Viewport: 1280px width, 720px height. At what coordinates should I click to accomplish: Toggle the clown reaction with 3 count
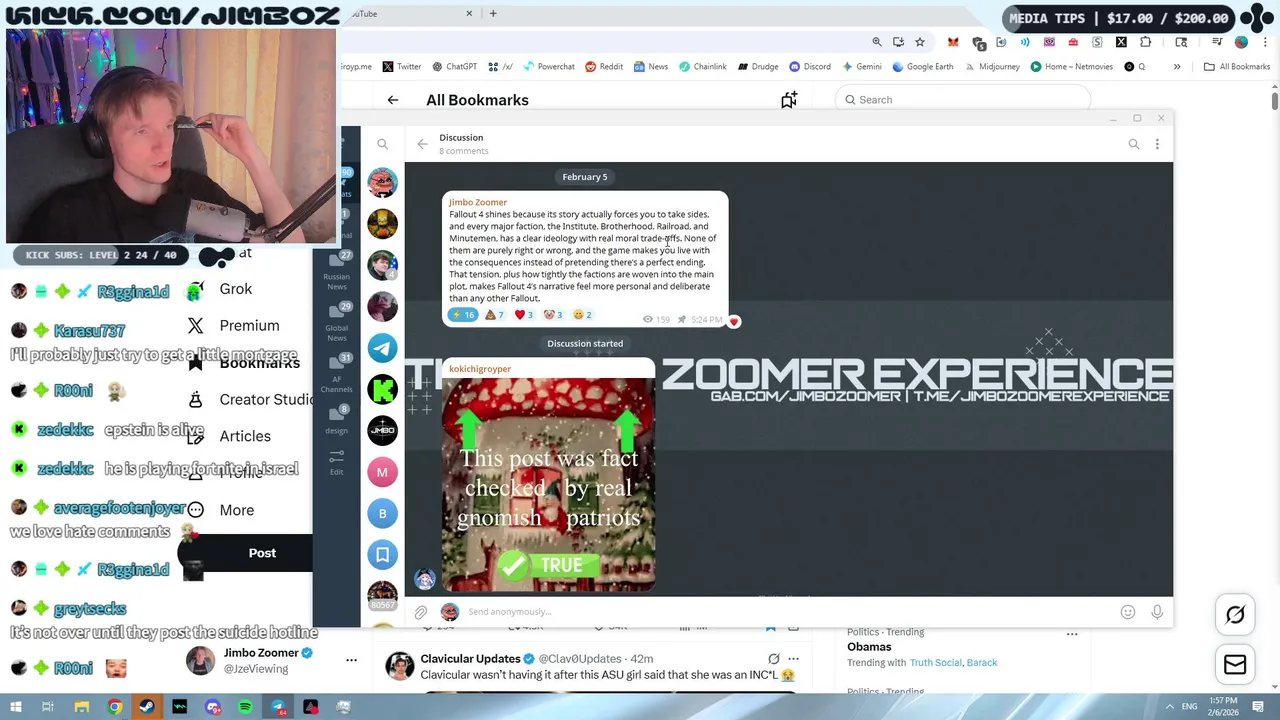553,315
